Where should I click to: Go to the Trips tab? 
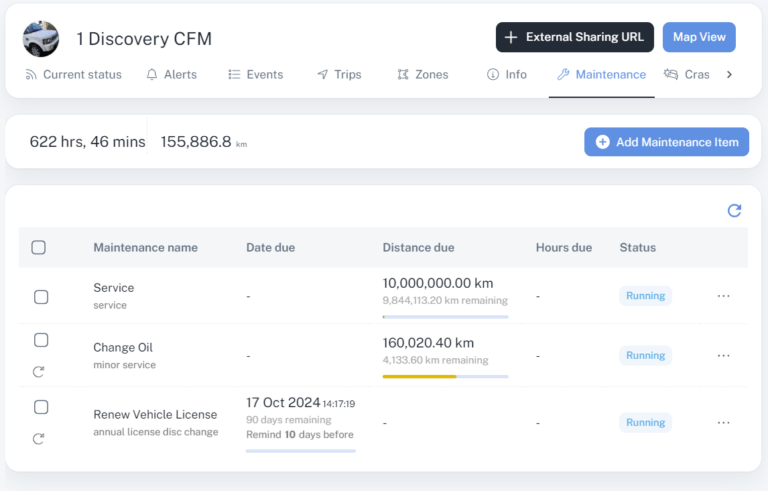339,75
